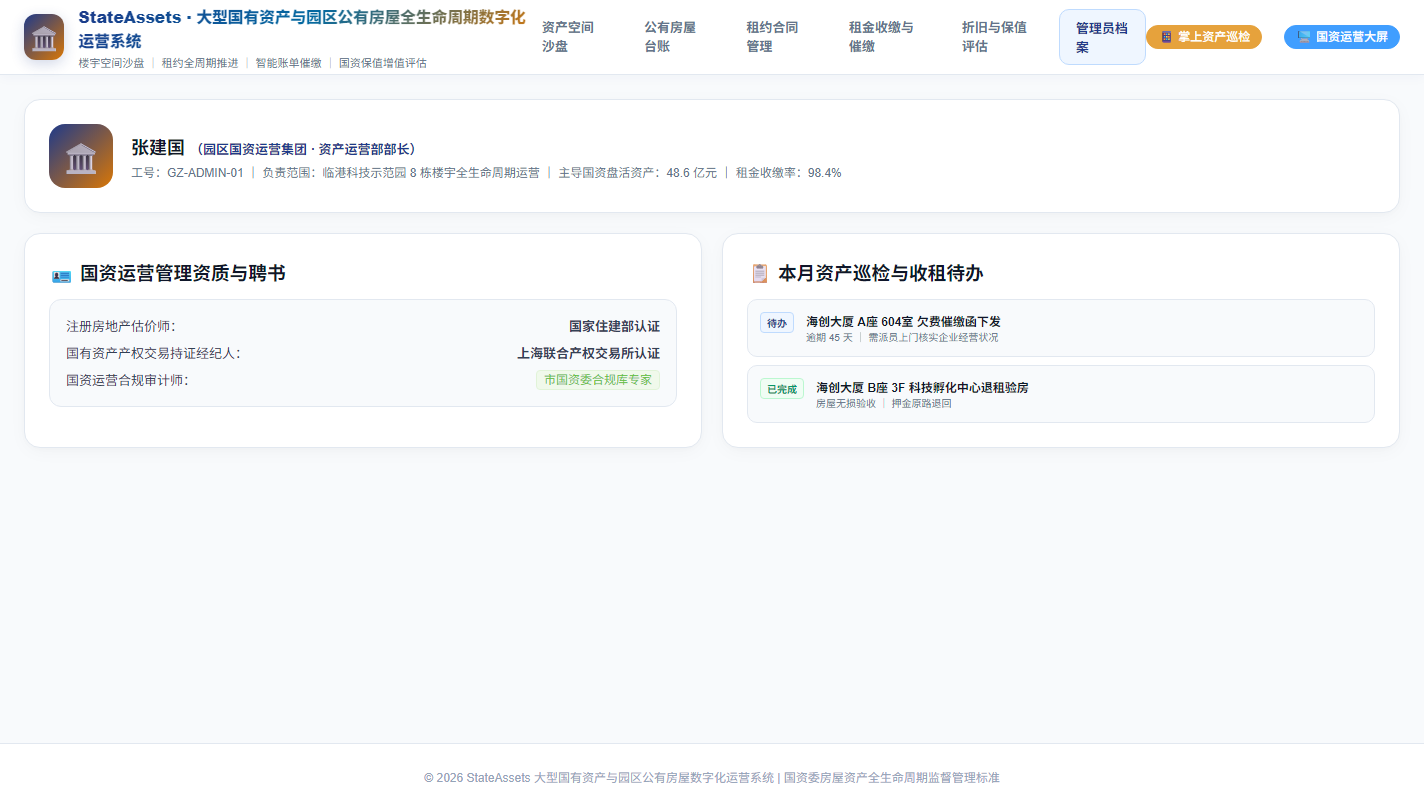Click the 上海联合产权交易所认证 value

coord(589,353)
